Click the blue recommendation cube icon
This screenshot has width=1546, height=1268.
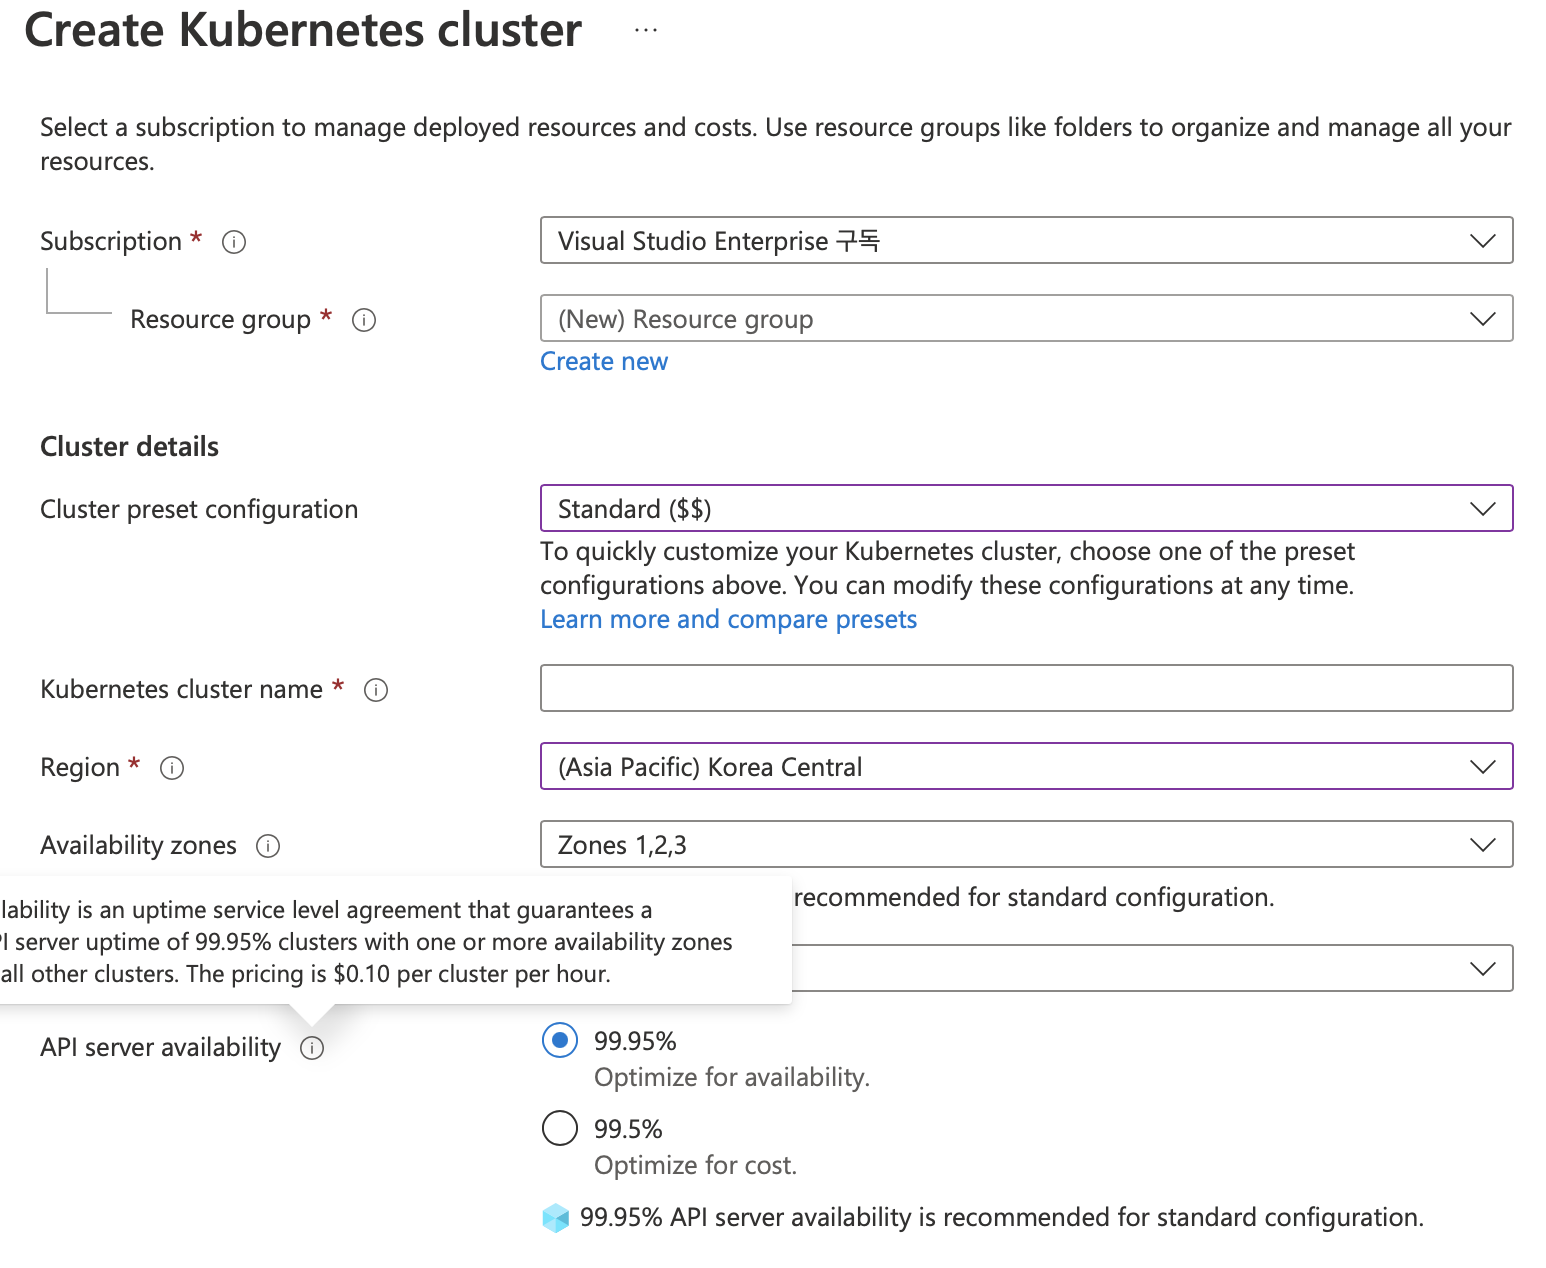(555, 1218)
